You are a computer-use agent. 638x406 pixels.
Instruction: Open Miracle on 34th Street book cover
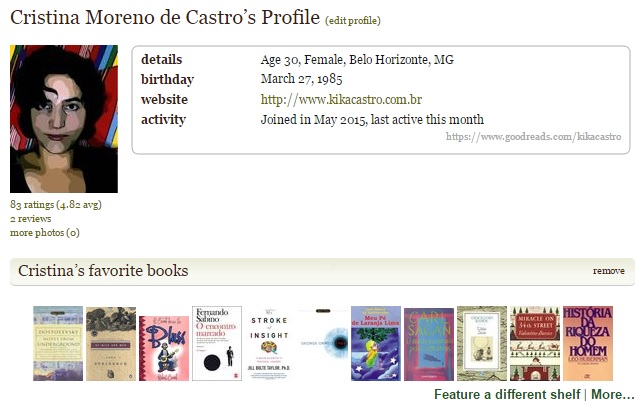[535, 343]
